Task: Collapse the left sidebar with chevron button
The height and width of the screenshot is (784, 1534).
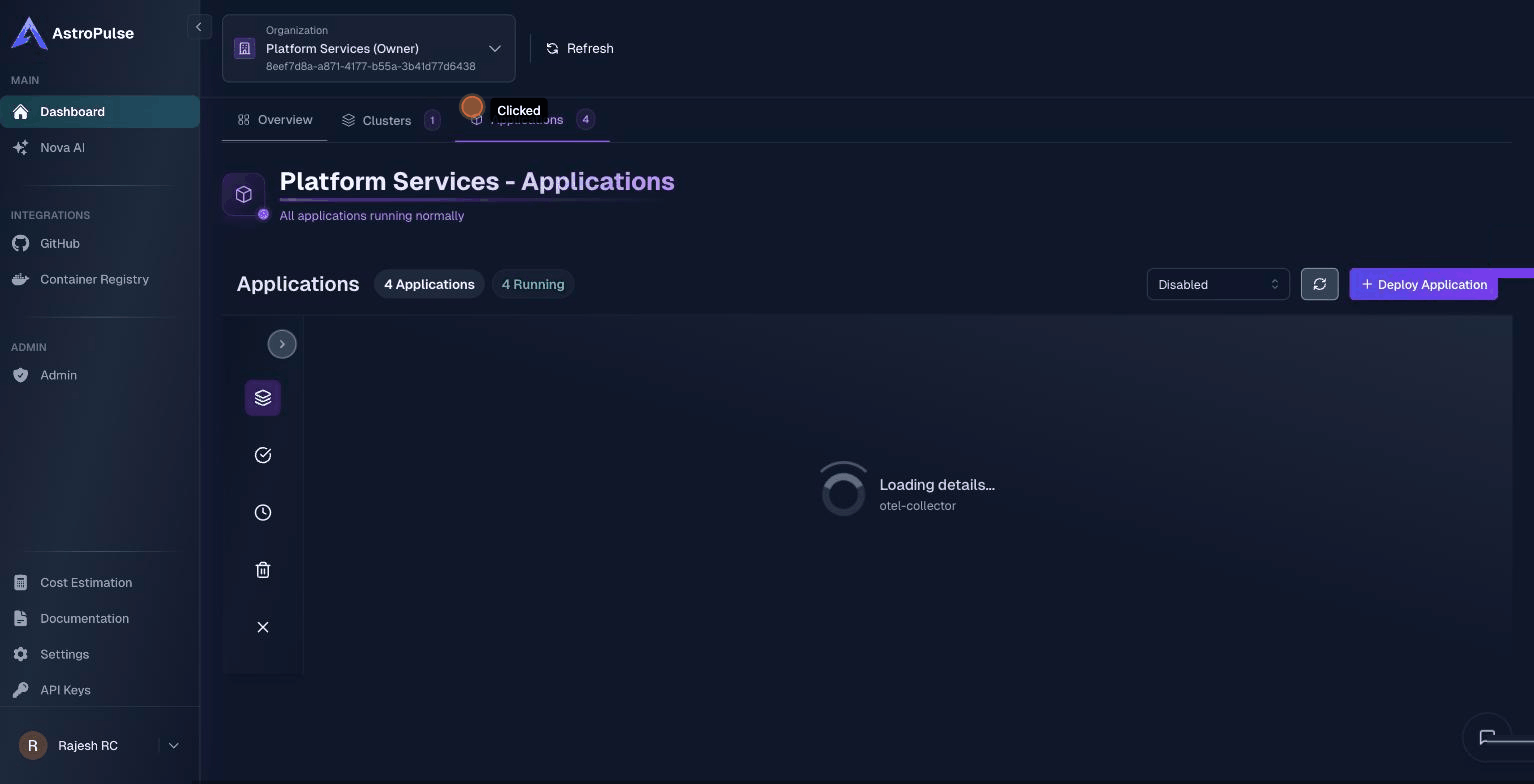Action: tap(198, 27)
